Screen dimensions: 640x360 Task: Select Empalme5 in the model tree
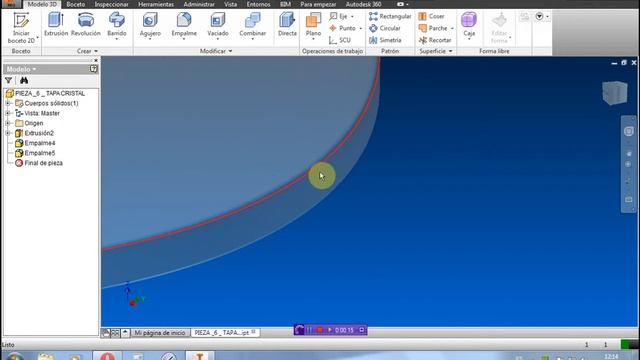39,153
